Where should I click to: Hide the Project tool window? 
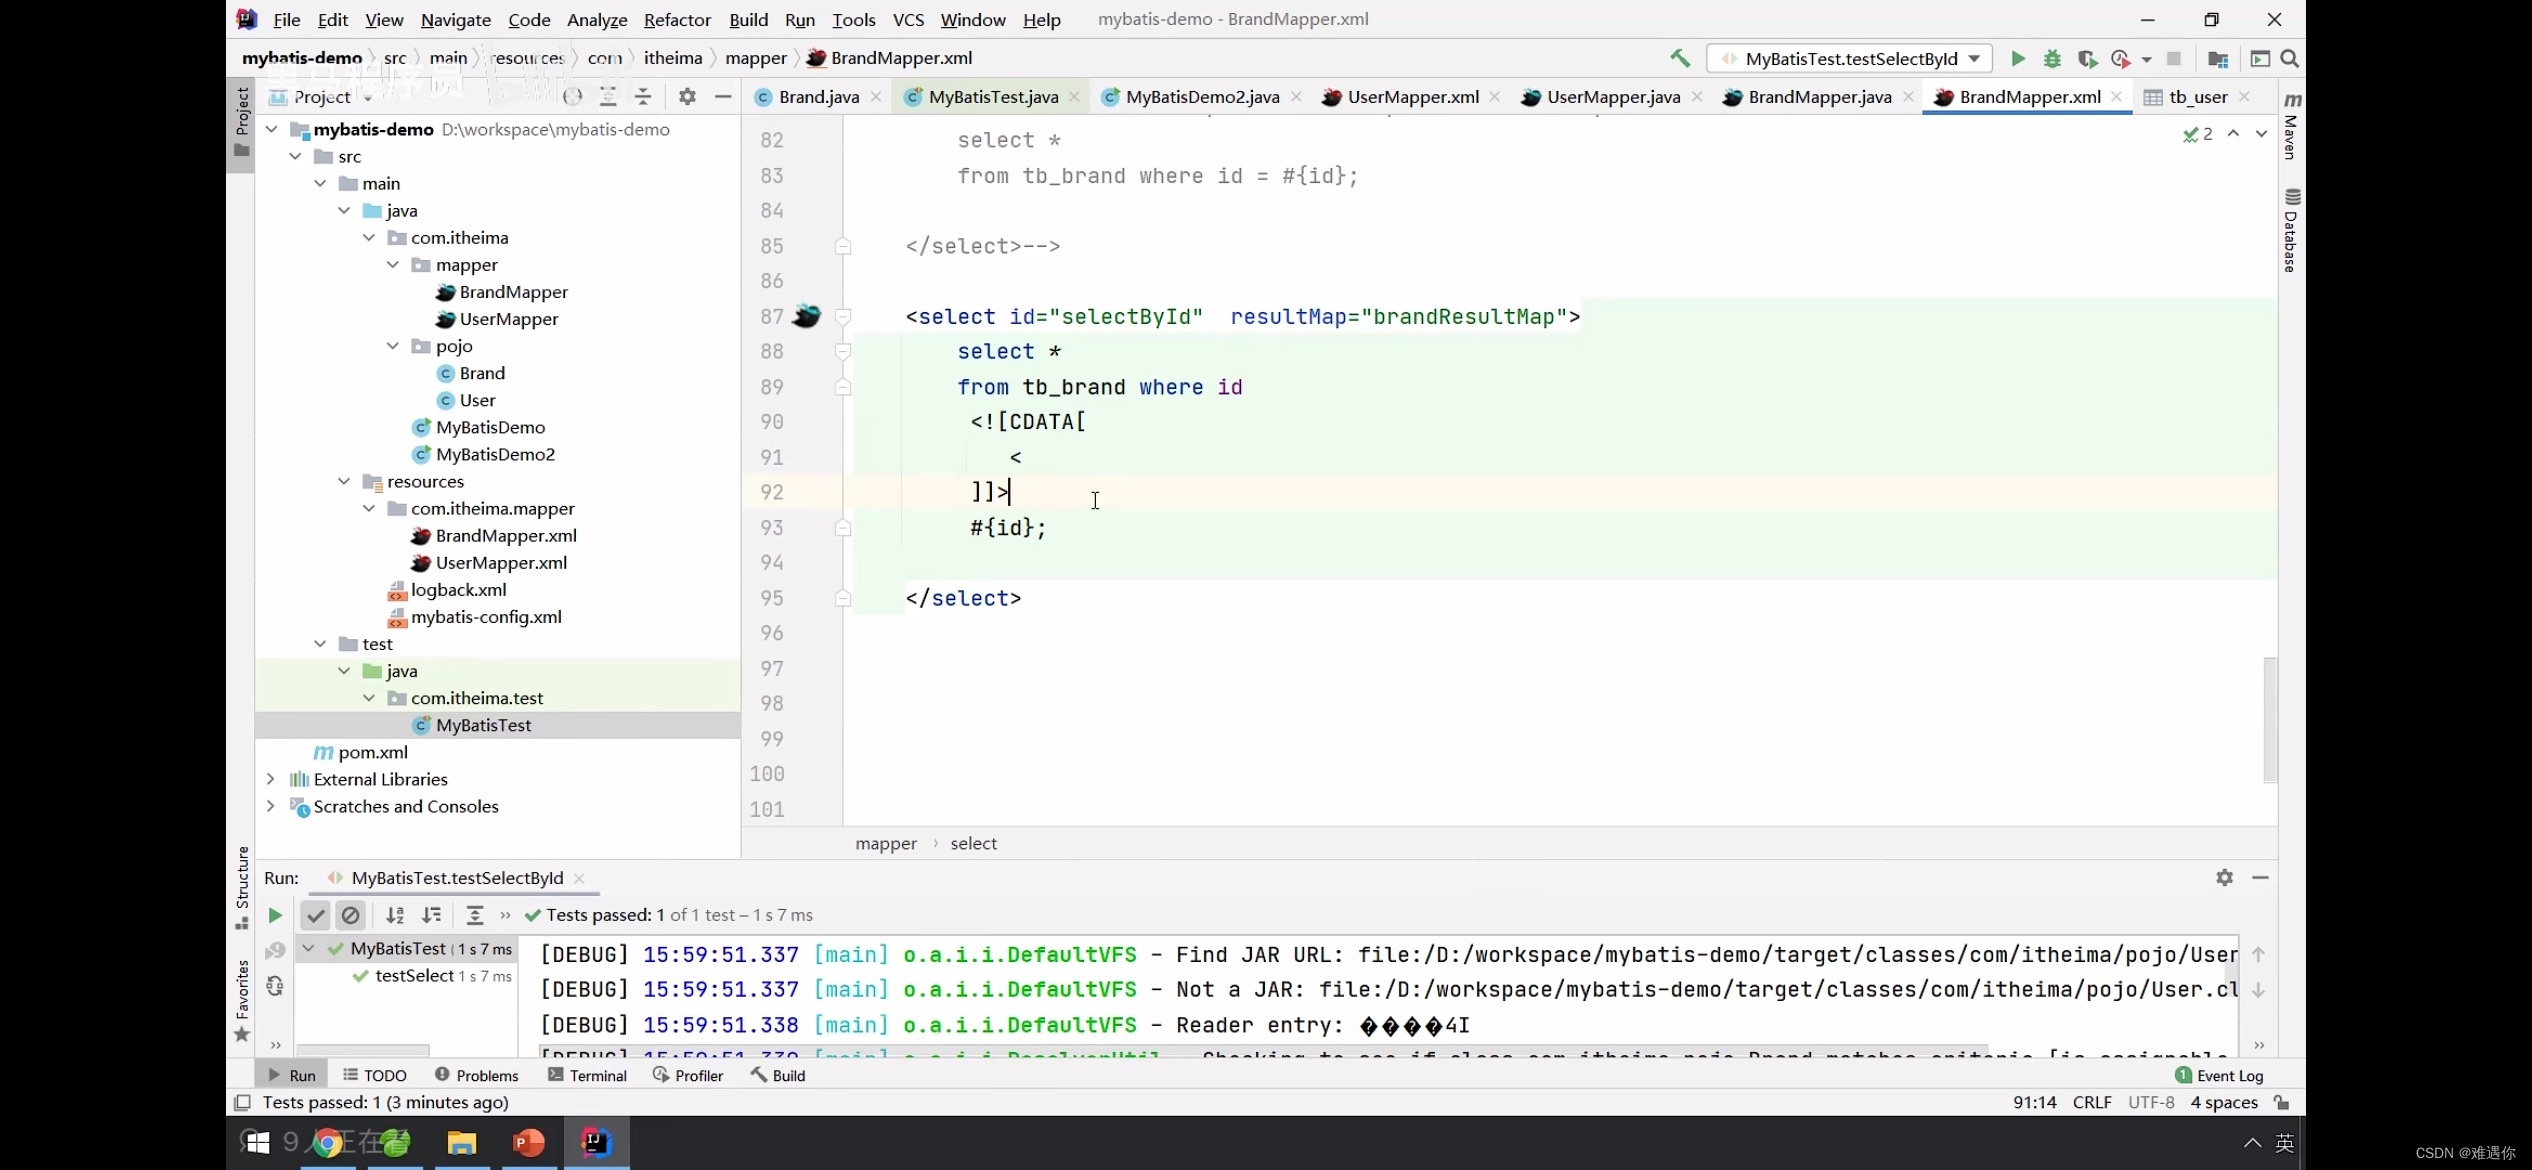tap(723, 96)
